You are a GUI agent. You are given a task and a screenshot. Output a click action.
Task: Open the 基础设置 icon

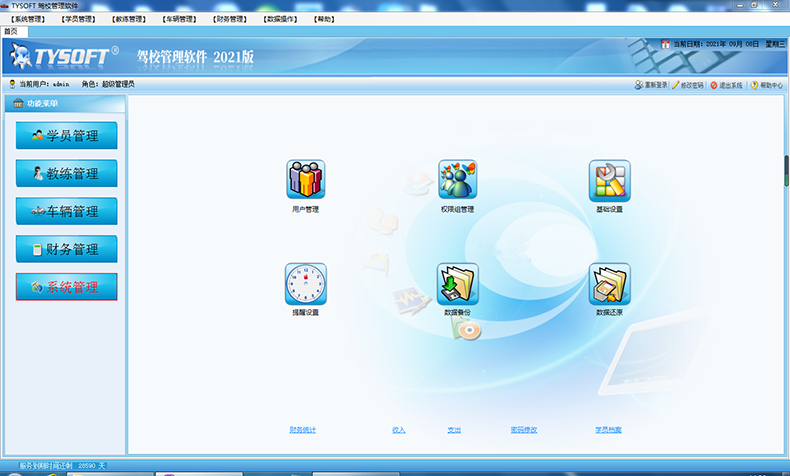click(x=609, y=180)
